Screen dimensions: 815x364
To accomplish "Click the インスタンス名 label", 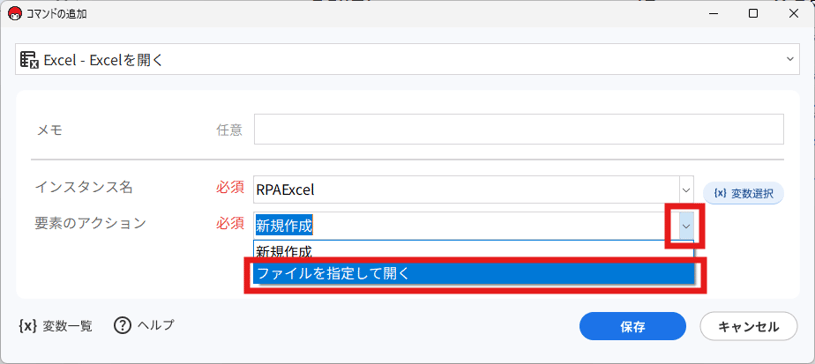I will click(84, 187).
